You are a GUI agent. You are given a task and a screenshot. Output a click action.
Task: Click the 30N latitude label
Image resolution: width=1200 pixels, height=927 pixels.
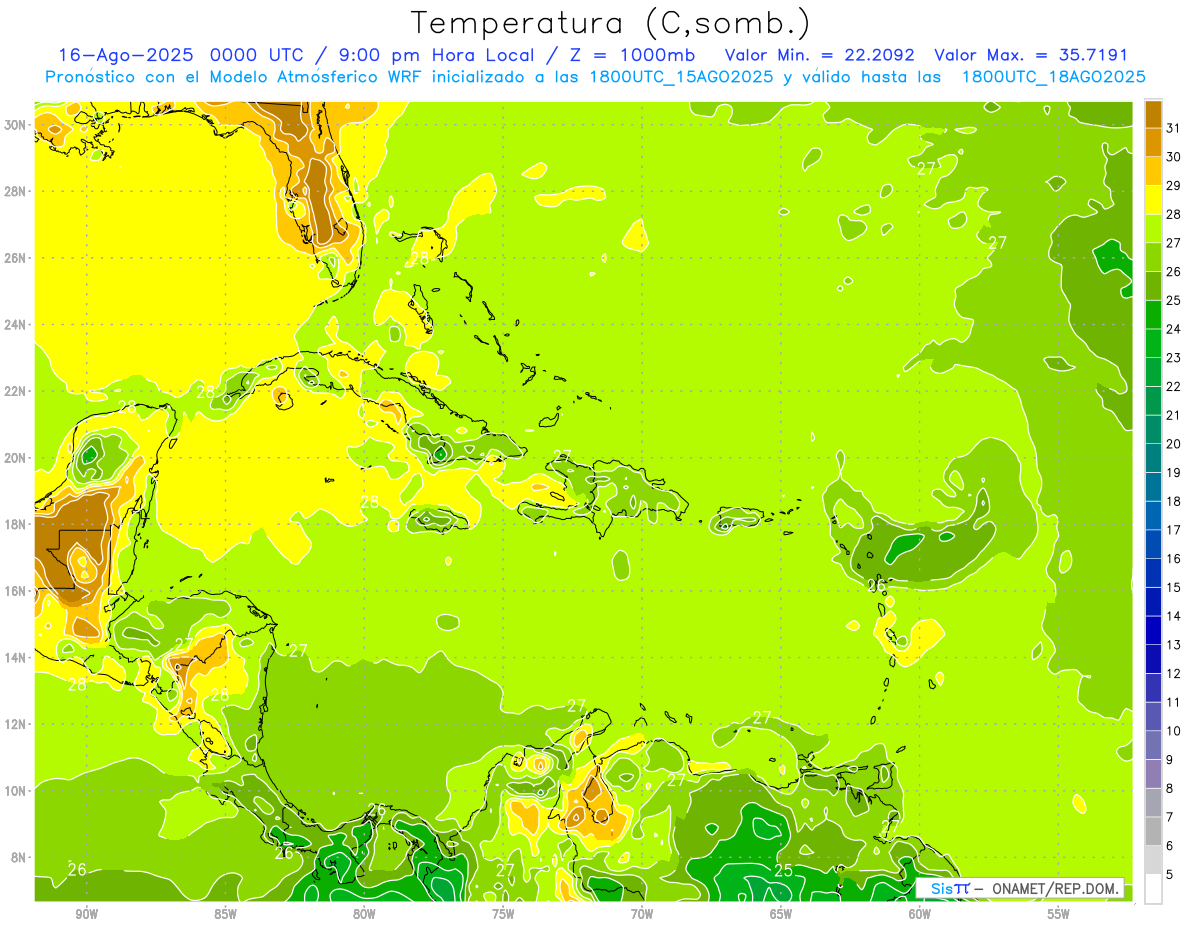(16, 125)
